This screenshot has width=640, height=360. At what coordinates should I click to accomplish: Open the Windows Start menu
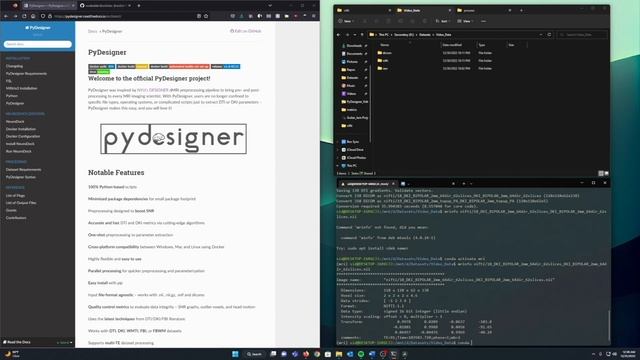[x=235, y=354]
